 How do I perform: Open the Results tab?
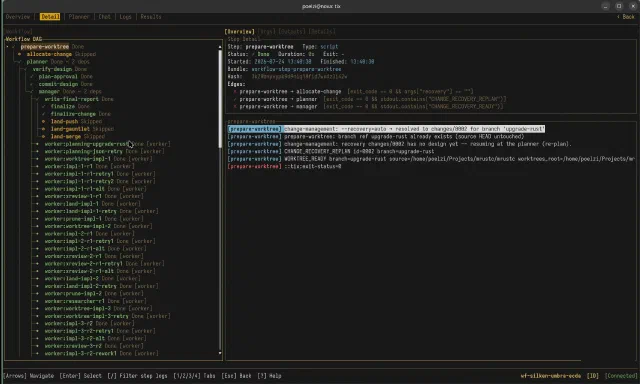click(x=151, y=17)
